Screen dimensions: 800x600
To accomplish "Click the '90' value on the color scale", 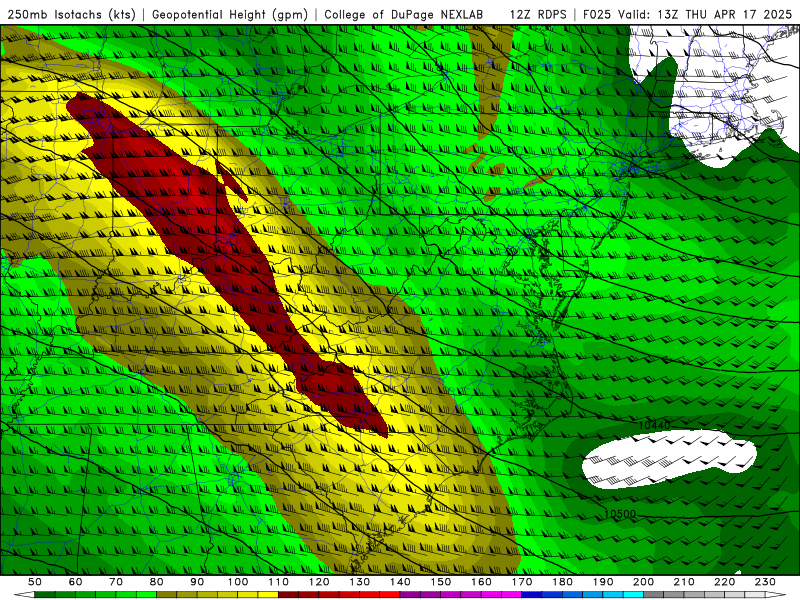I will (197, 582).
